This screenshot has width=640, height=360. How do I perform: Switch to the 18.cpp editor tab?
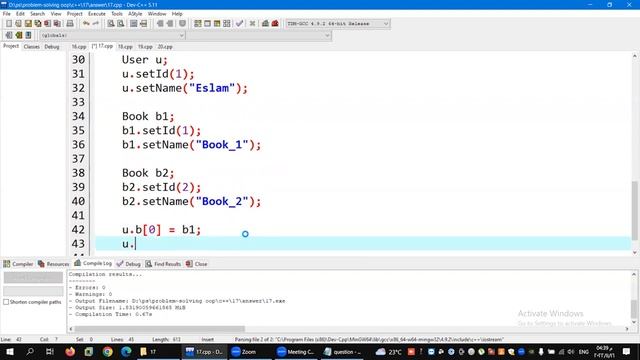(x=125, y=47)
